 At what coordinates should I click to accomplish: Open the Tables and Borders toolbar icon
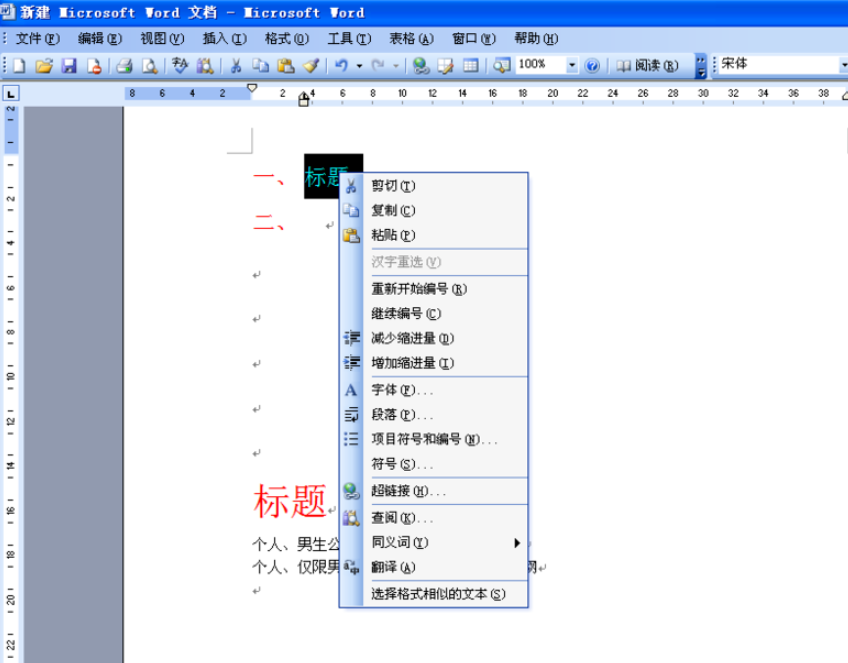coord(446,66)
